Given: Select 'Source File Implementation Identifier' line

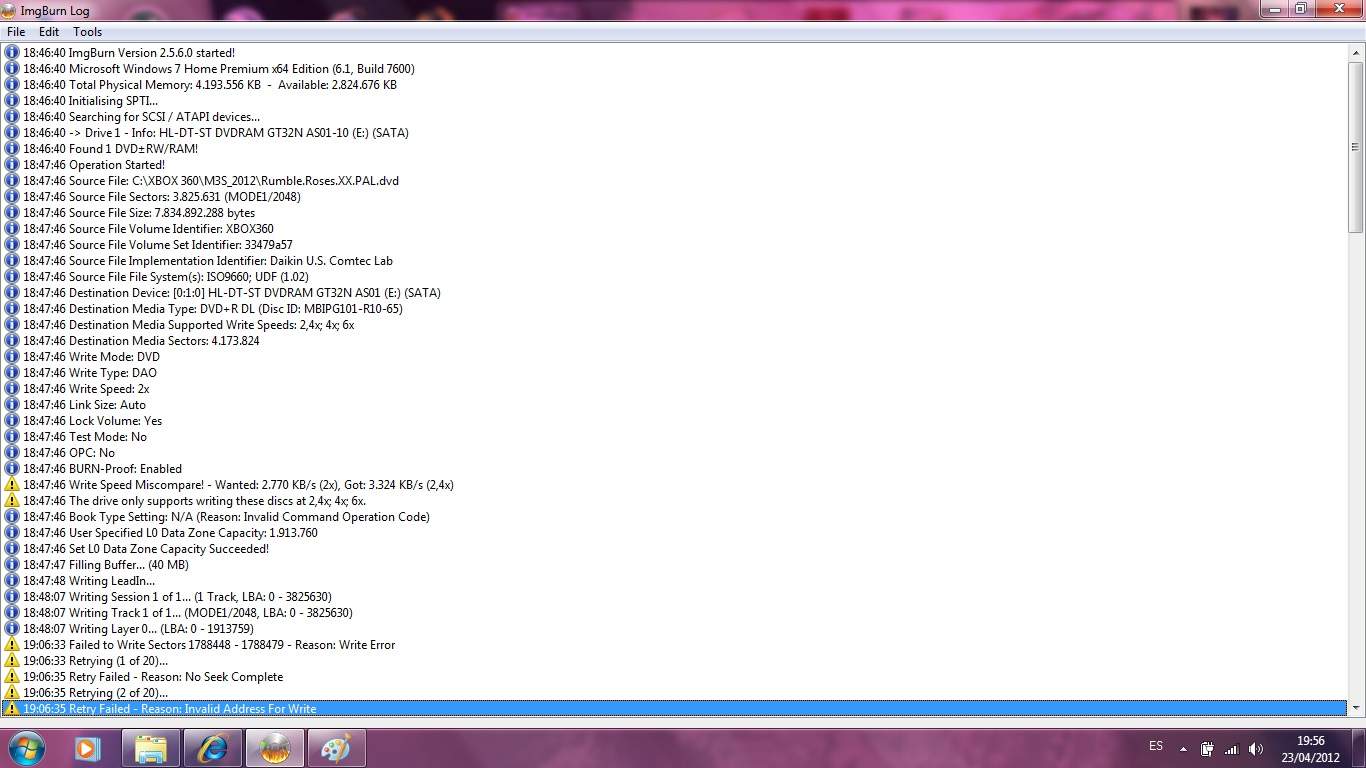Looking at the screenshot, I should coord(675,261).
